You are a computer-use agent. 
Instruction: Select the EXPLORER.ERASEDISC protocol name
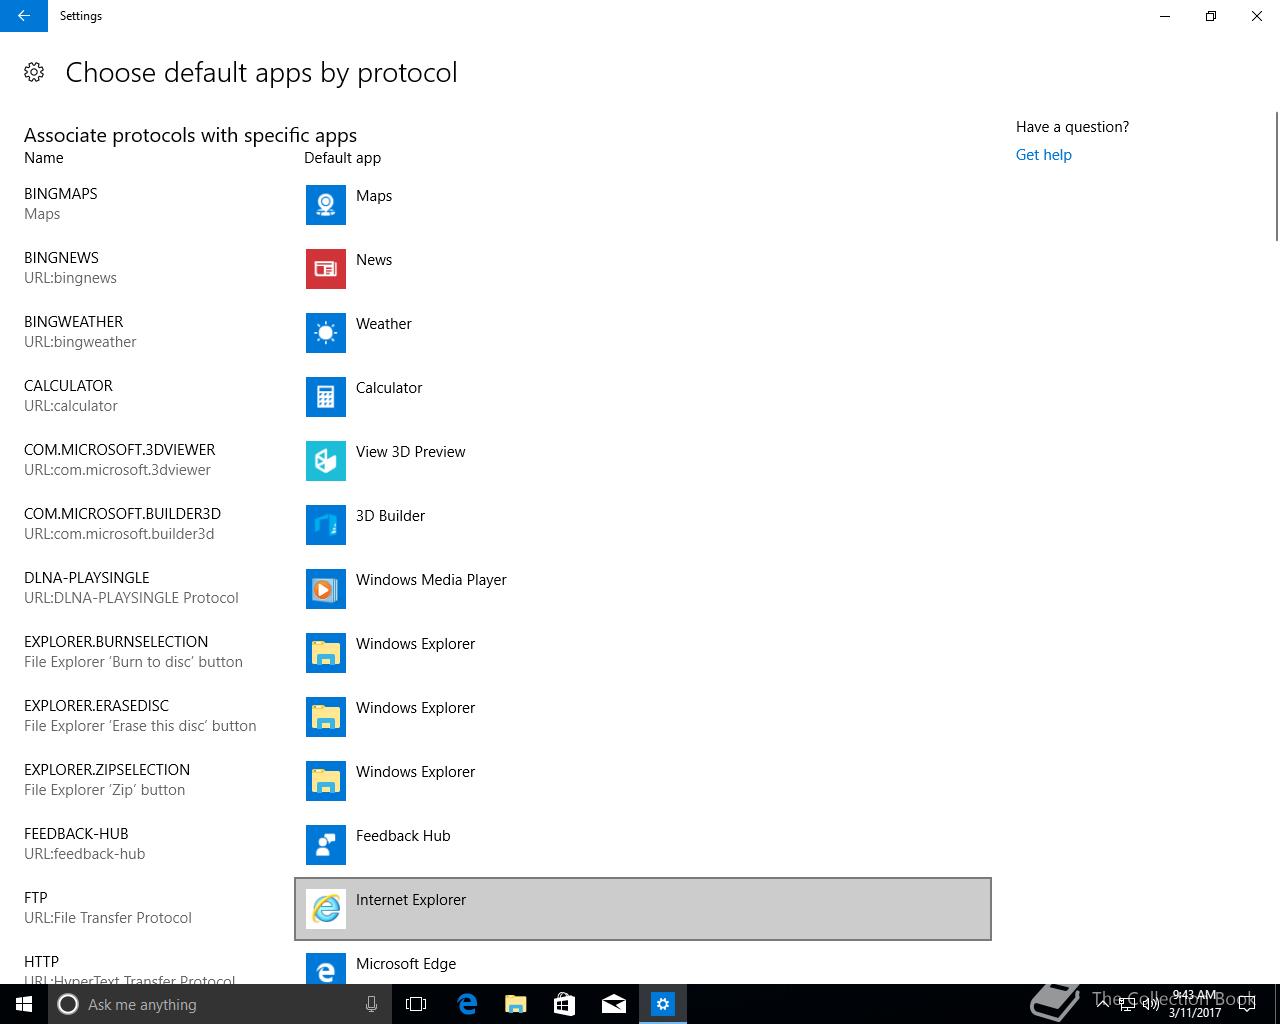pos(97,706)
